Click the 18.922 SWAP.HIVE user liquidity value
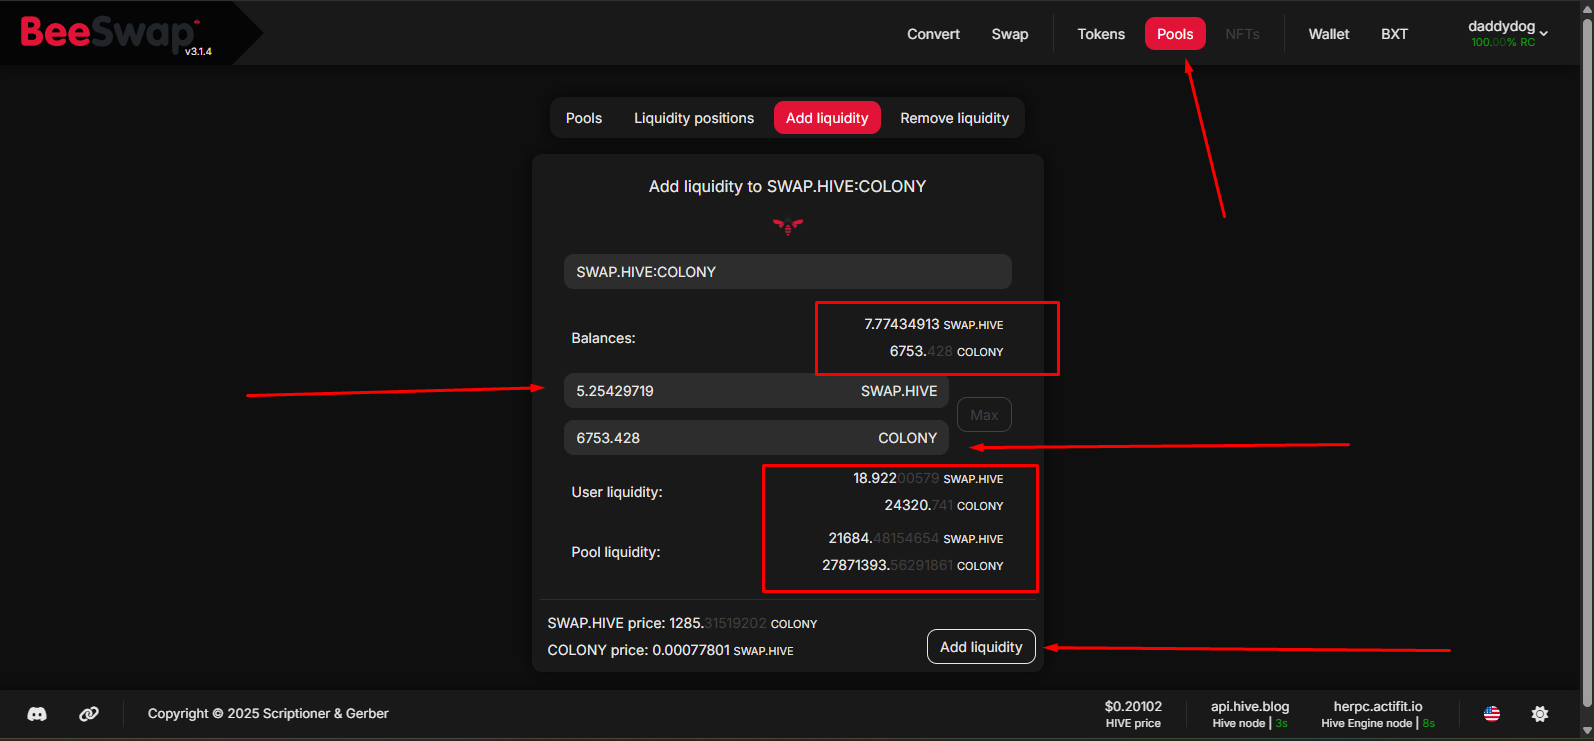The width and height of the screenshot is (1594, 741). pos(928,478)
